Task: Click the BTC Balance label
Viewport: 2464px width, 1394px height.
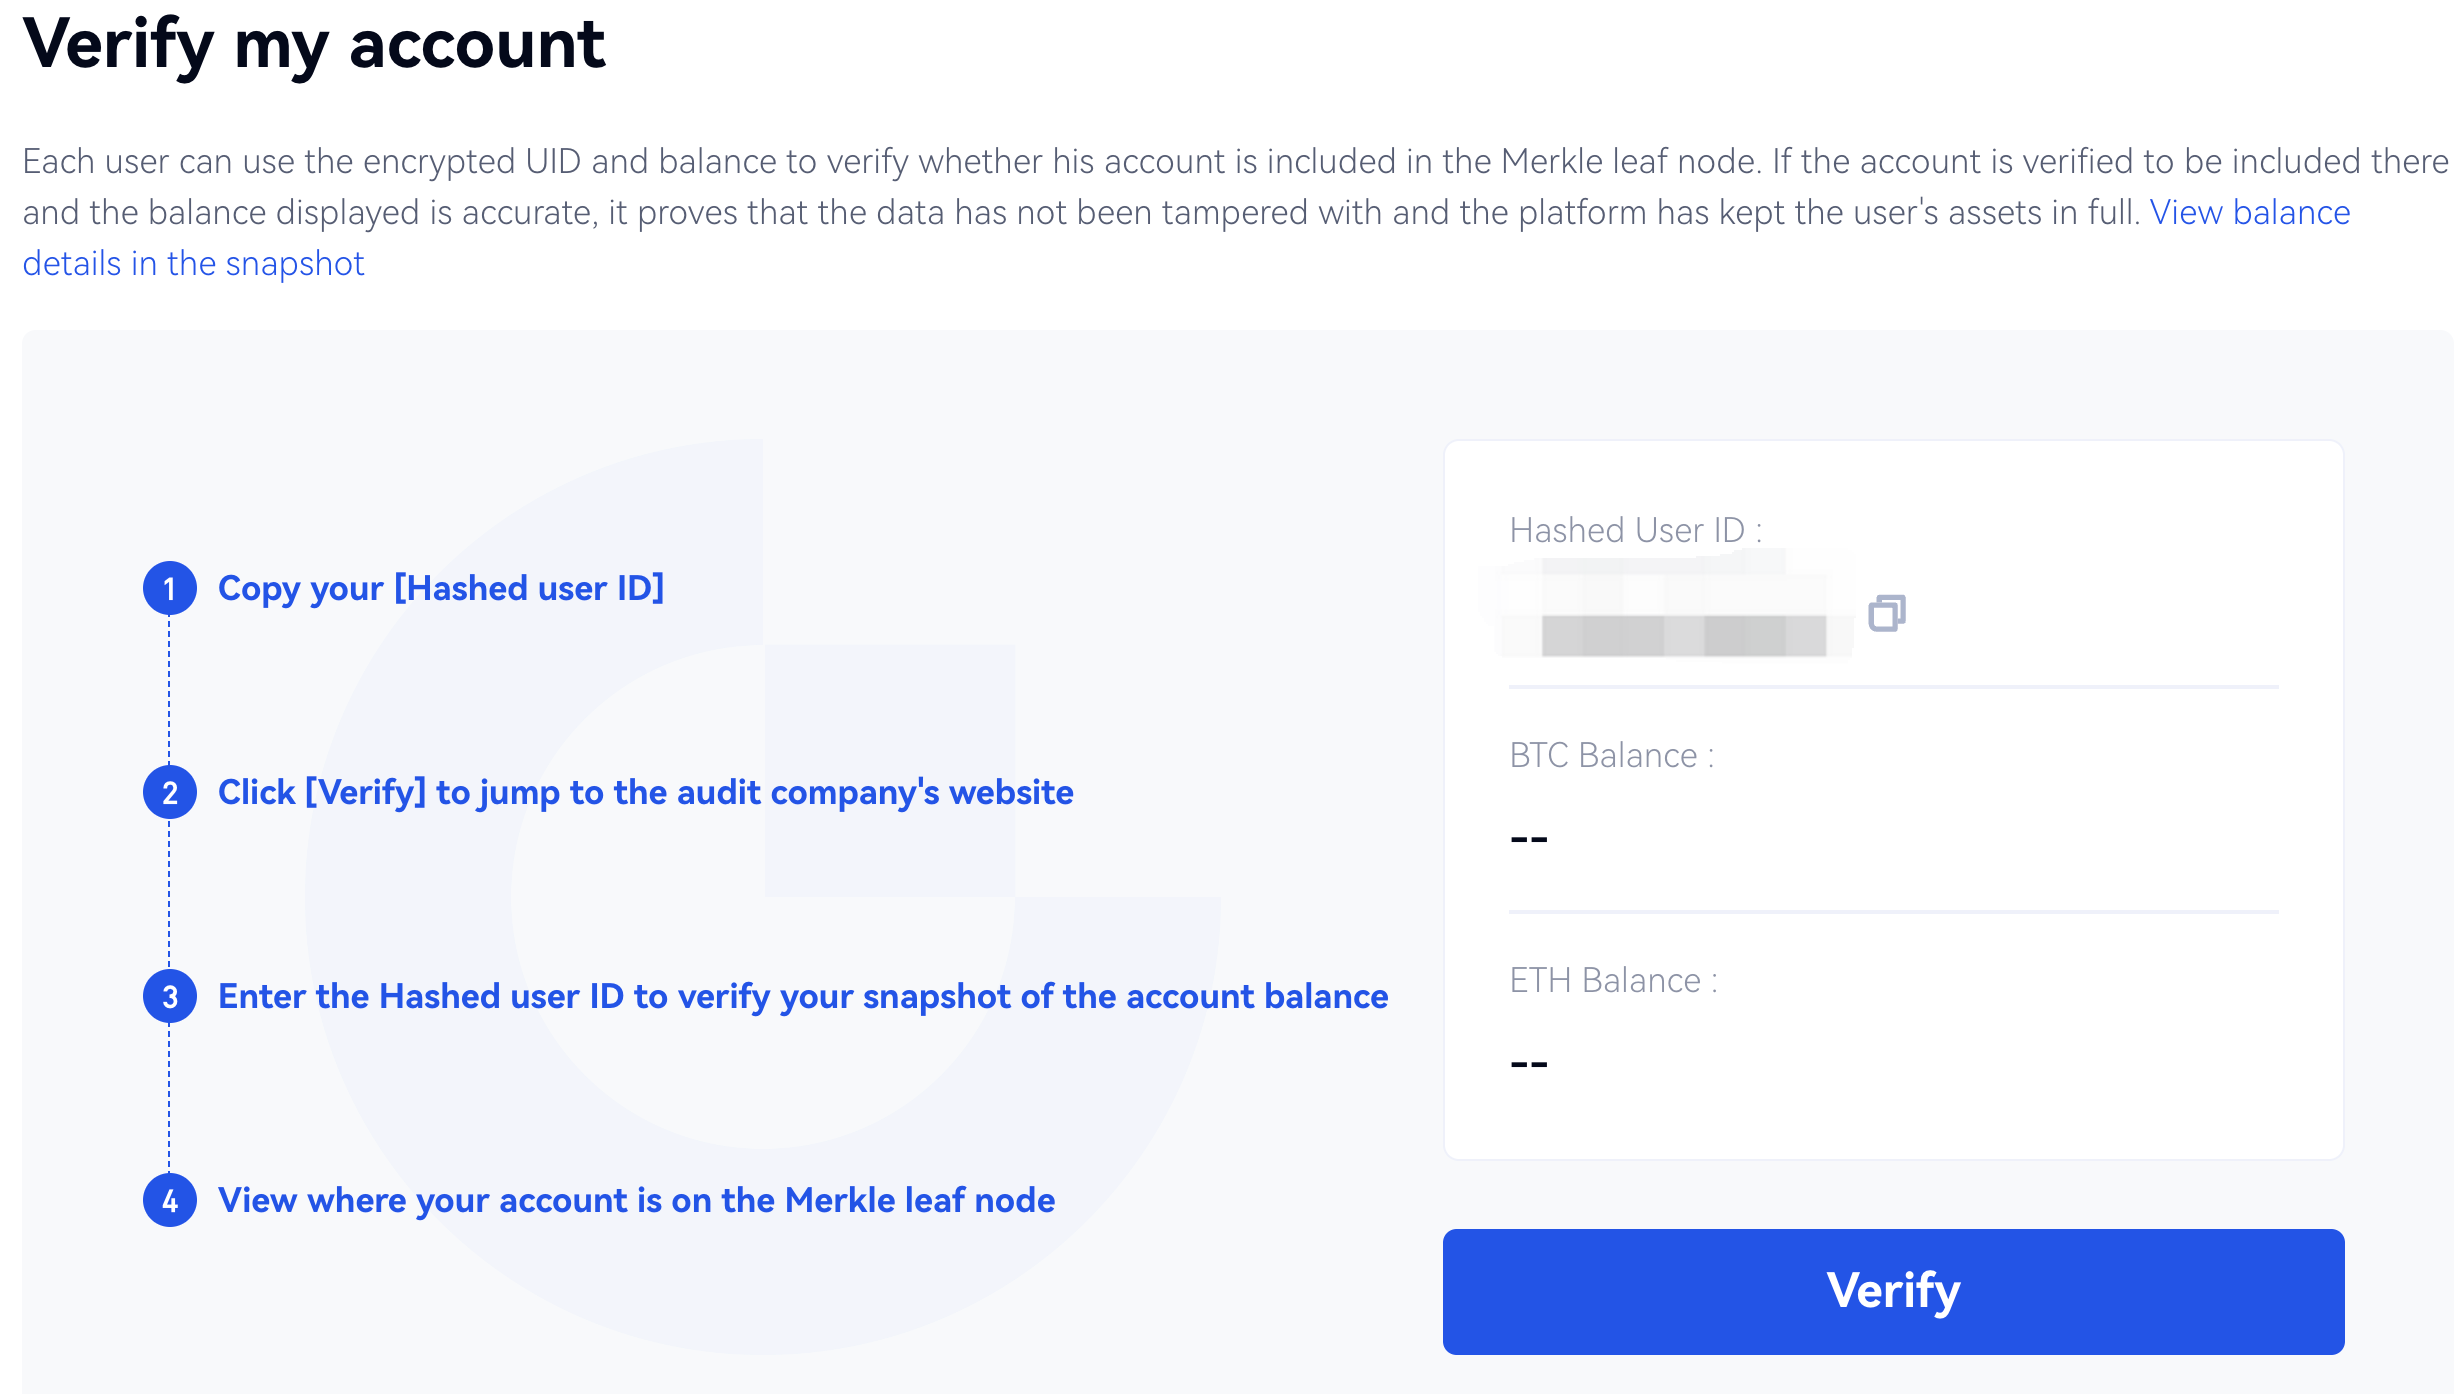Action: click(1612, 755)
